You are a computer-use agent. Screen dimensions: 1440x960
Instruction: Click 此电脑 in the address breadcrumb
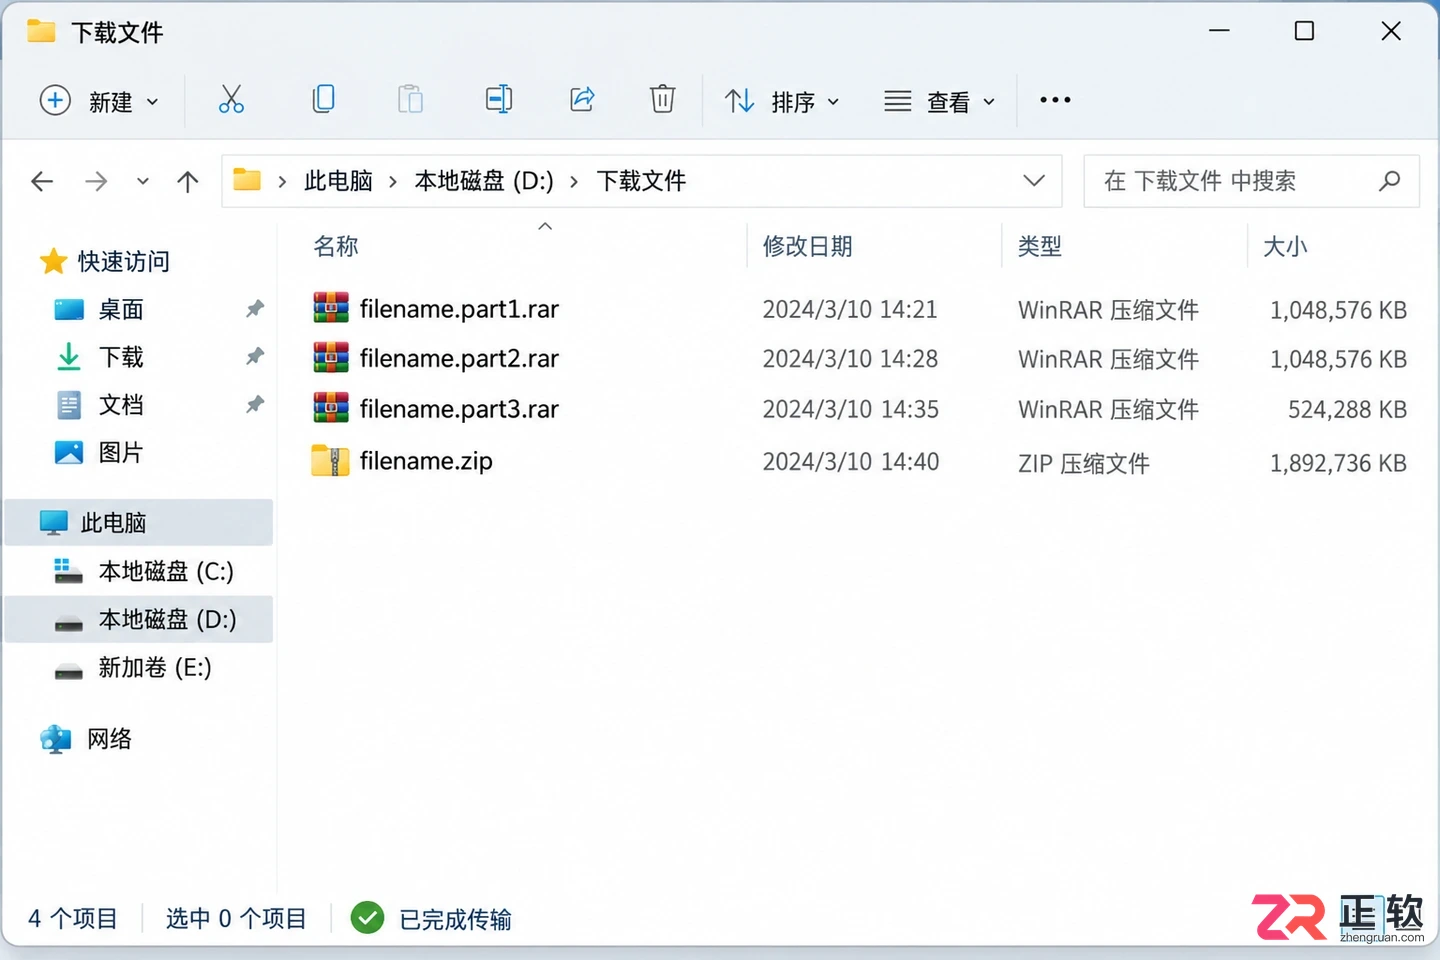338,181
